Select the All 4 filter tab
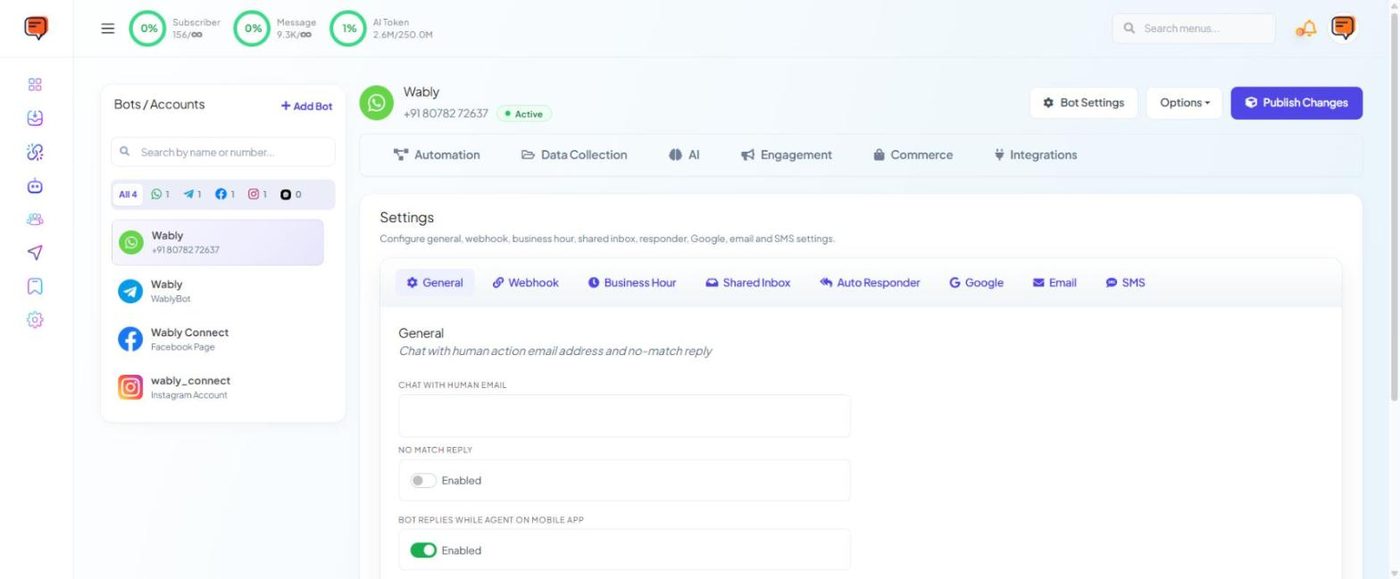 coord(128,194)
